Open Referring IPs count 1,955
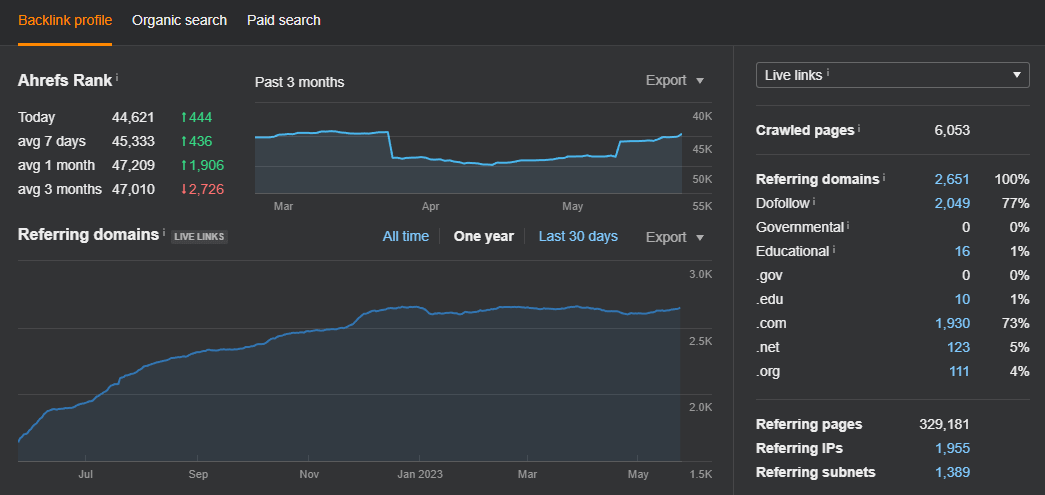1045x495 pixels. 952,448
